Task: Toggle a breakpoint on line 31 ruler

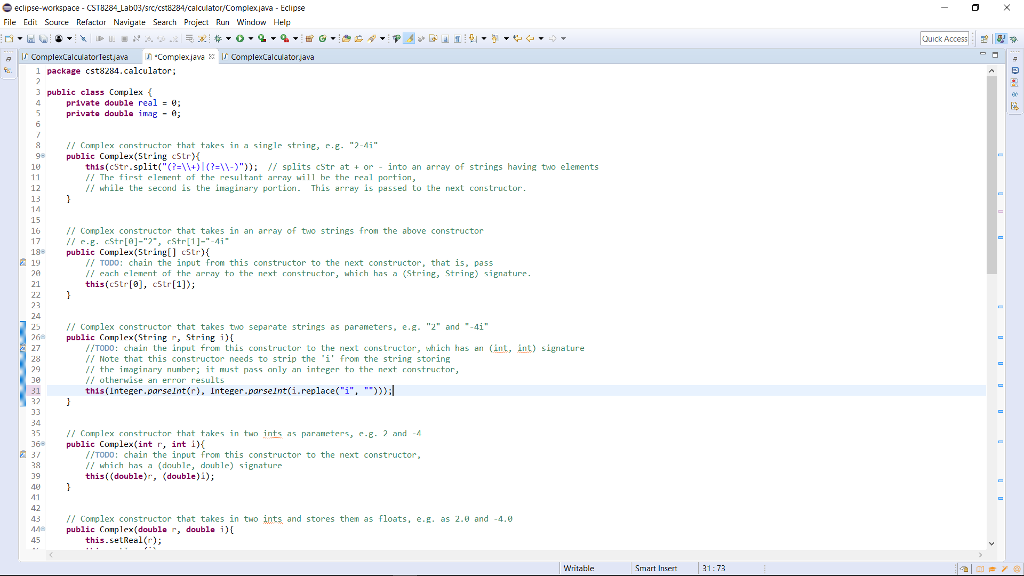Action: [22, 390]
